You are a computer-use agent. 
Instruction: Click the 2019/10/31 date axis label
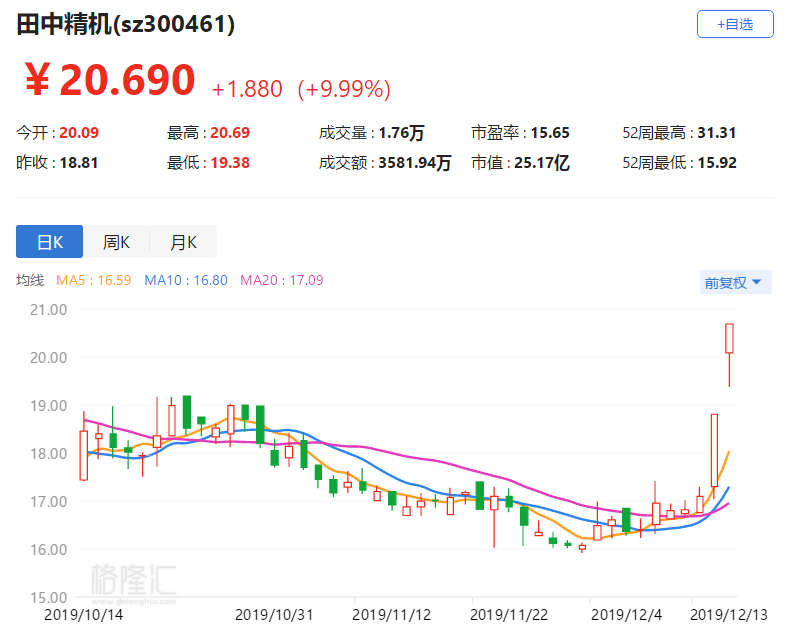274,615
